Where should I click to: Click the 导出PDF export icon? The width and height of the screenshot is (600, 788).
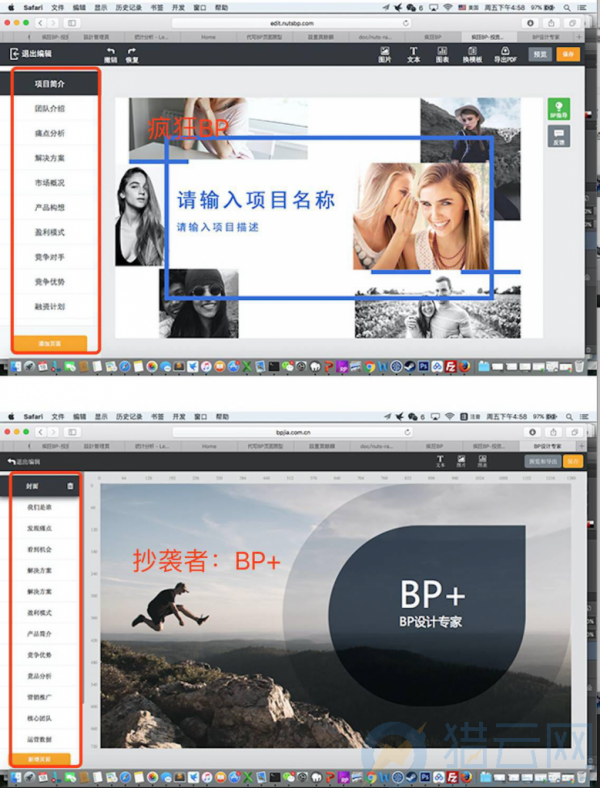tap(505, 51)
